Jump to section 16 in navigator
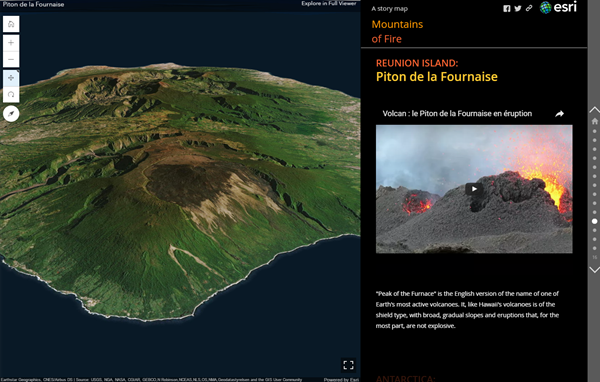This screenshot has height=382, width=600. [594, 257]
